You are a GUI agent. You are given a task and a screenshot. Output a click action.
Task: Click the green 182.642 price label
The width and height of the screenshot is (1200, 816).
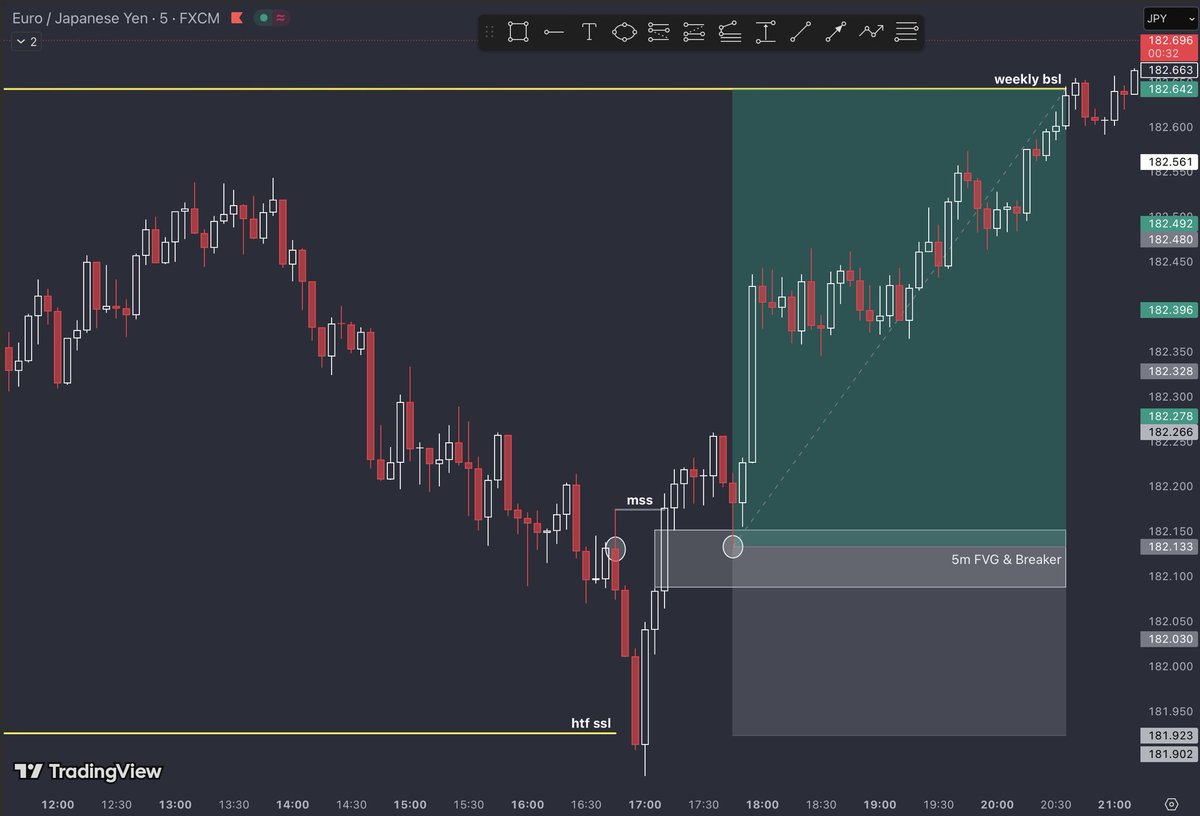click(1169, 89)
